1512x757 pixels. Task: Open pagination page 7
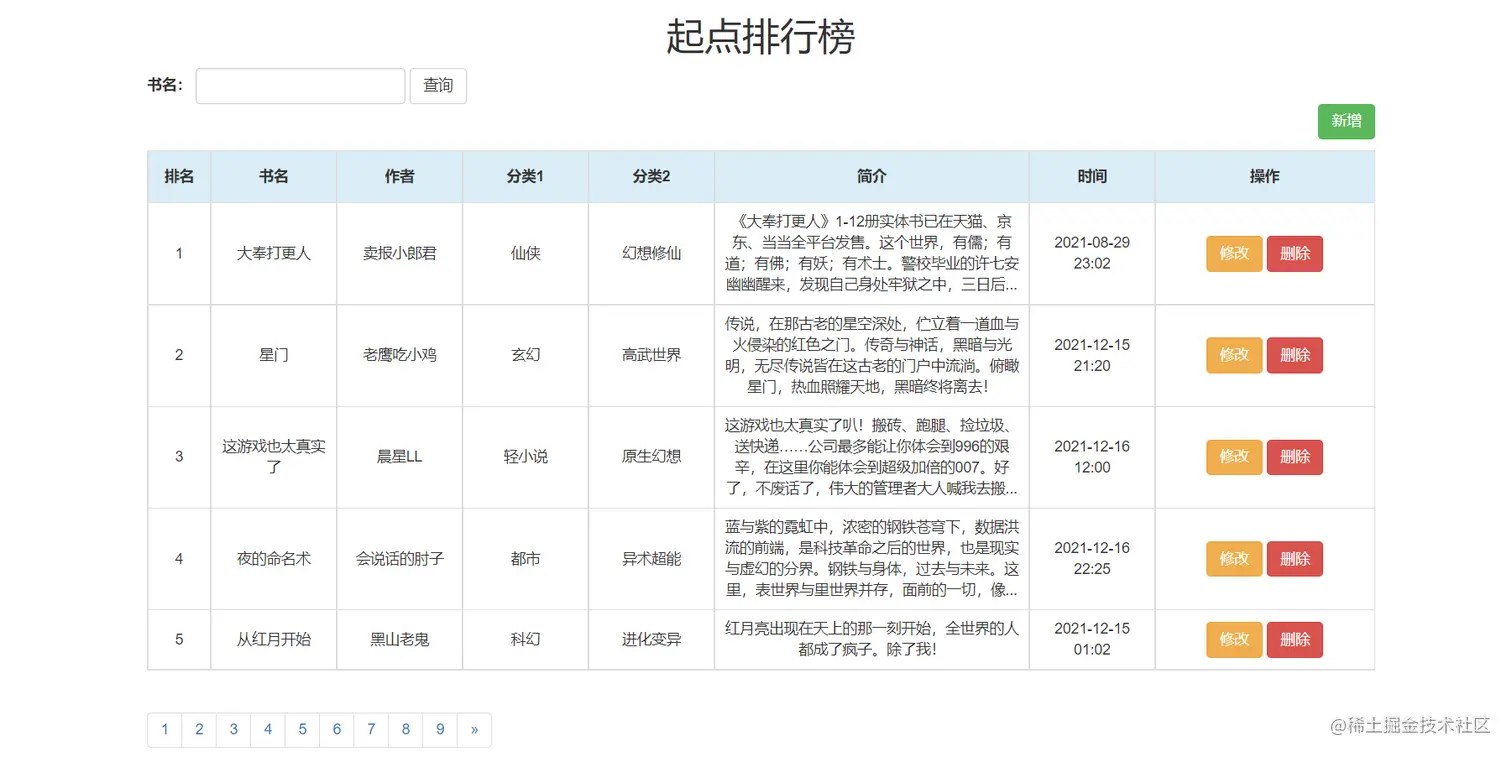click(x=371, y=730)
